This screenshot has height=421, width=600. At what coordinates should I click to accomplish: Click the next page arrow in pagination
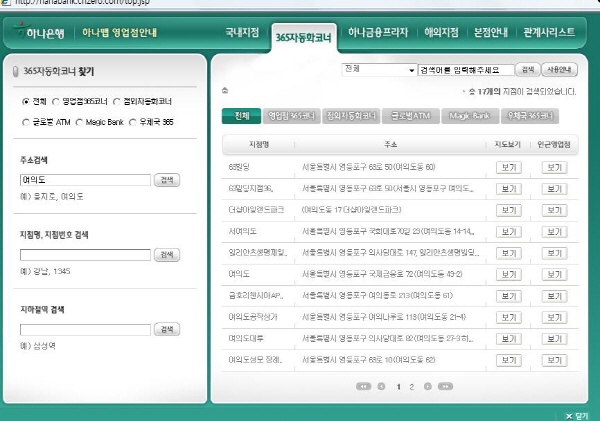428,385
